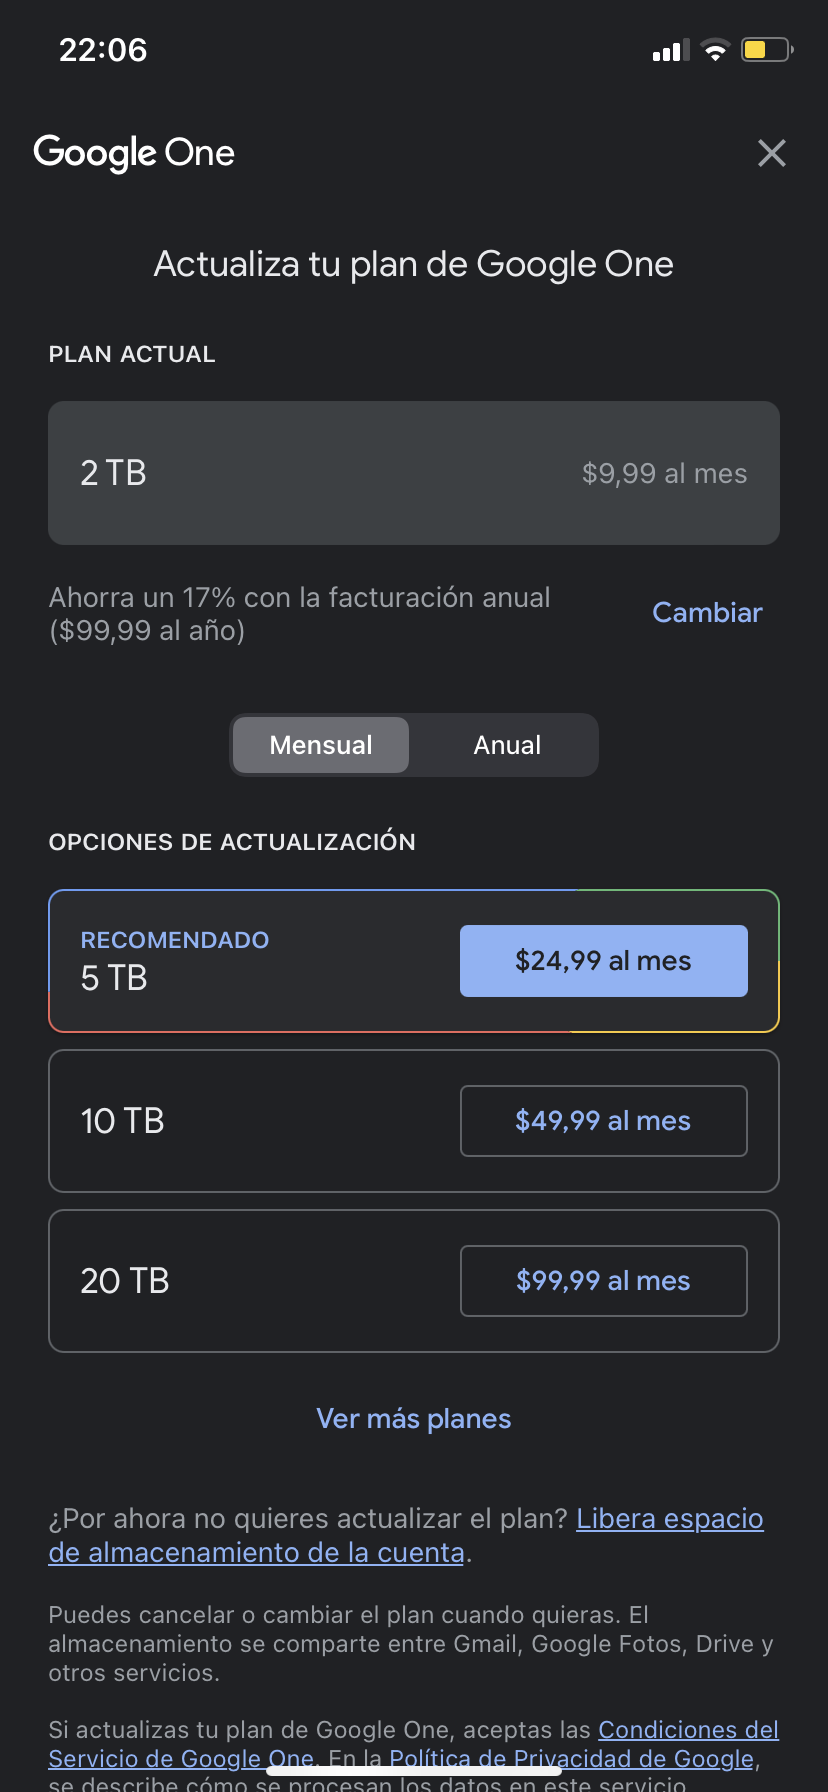The height and width of the screenshot is (1792, 828).
Task: Choose the $49,99 al mes button
Action: tap(603, 1121)
